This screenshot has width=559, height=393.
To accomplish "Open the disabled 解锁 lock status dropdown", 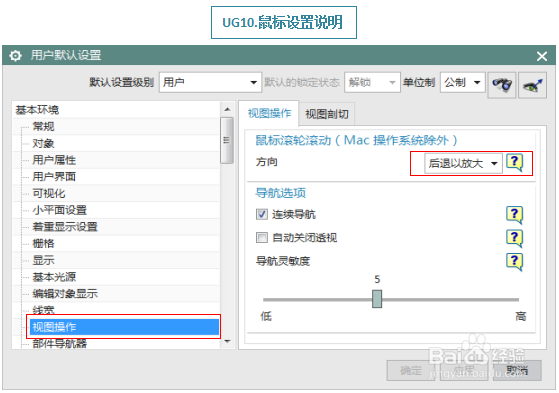I will pos(372,82).
